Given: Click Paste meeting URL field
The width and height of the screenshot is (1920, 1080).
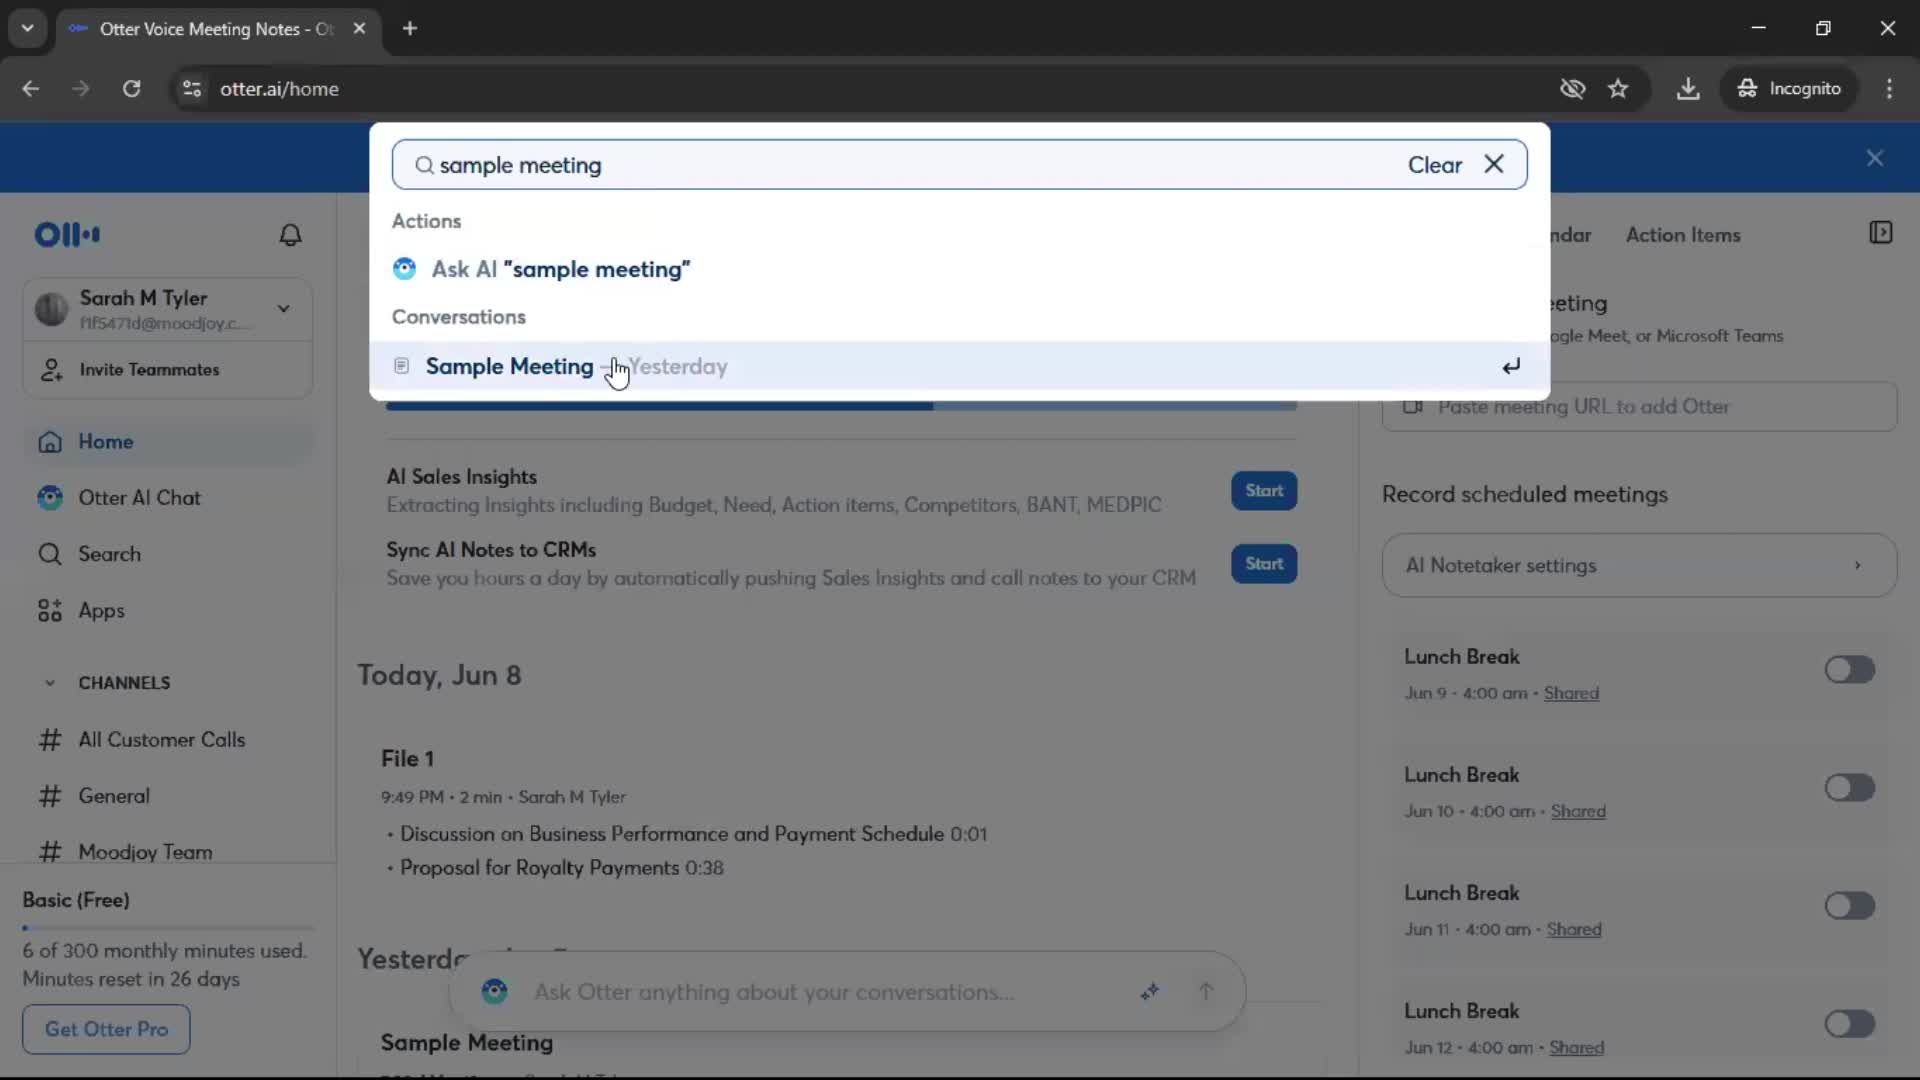Looking at the screenshot, I should click(x=1639, y=407).
